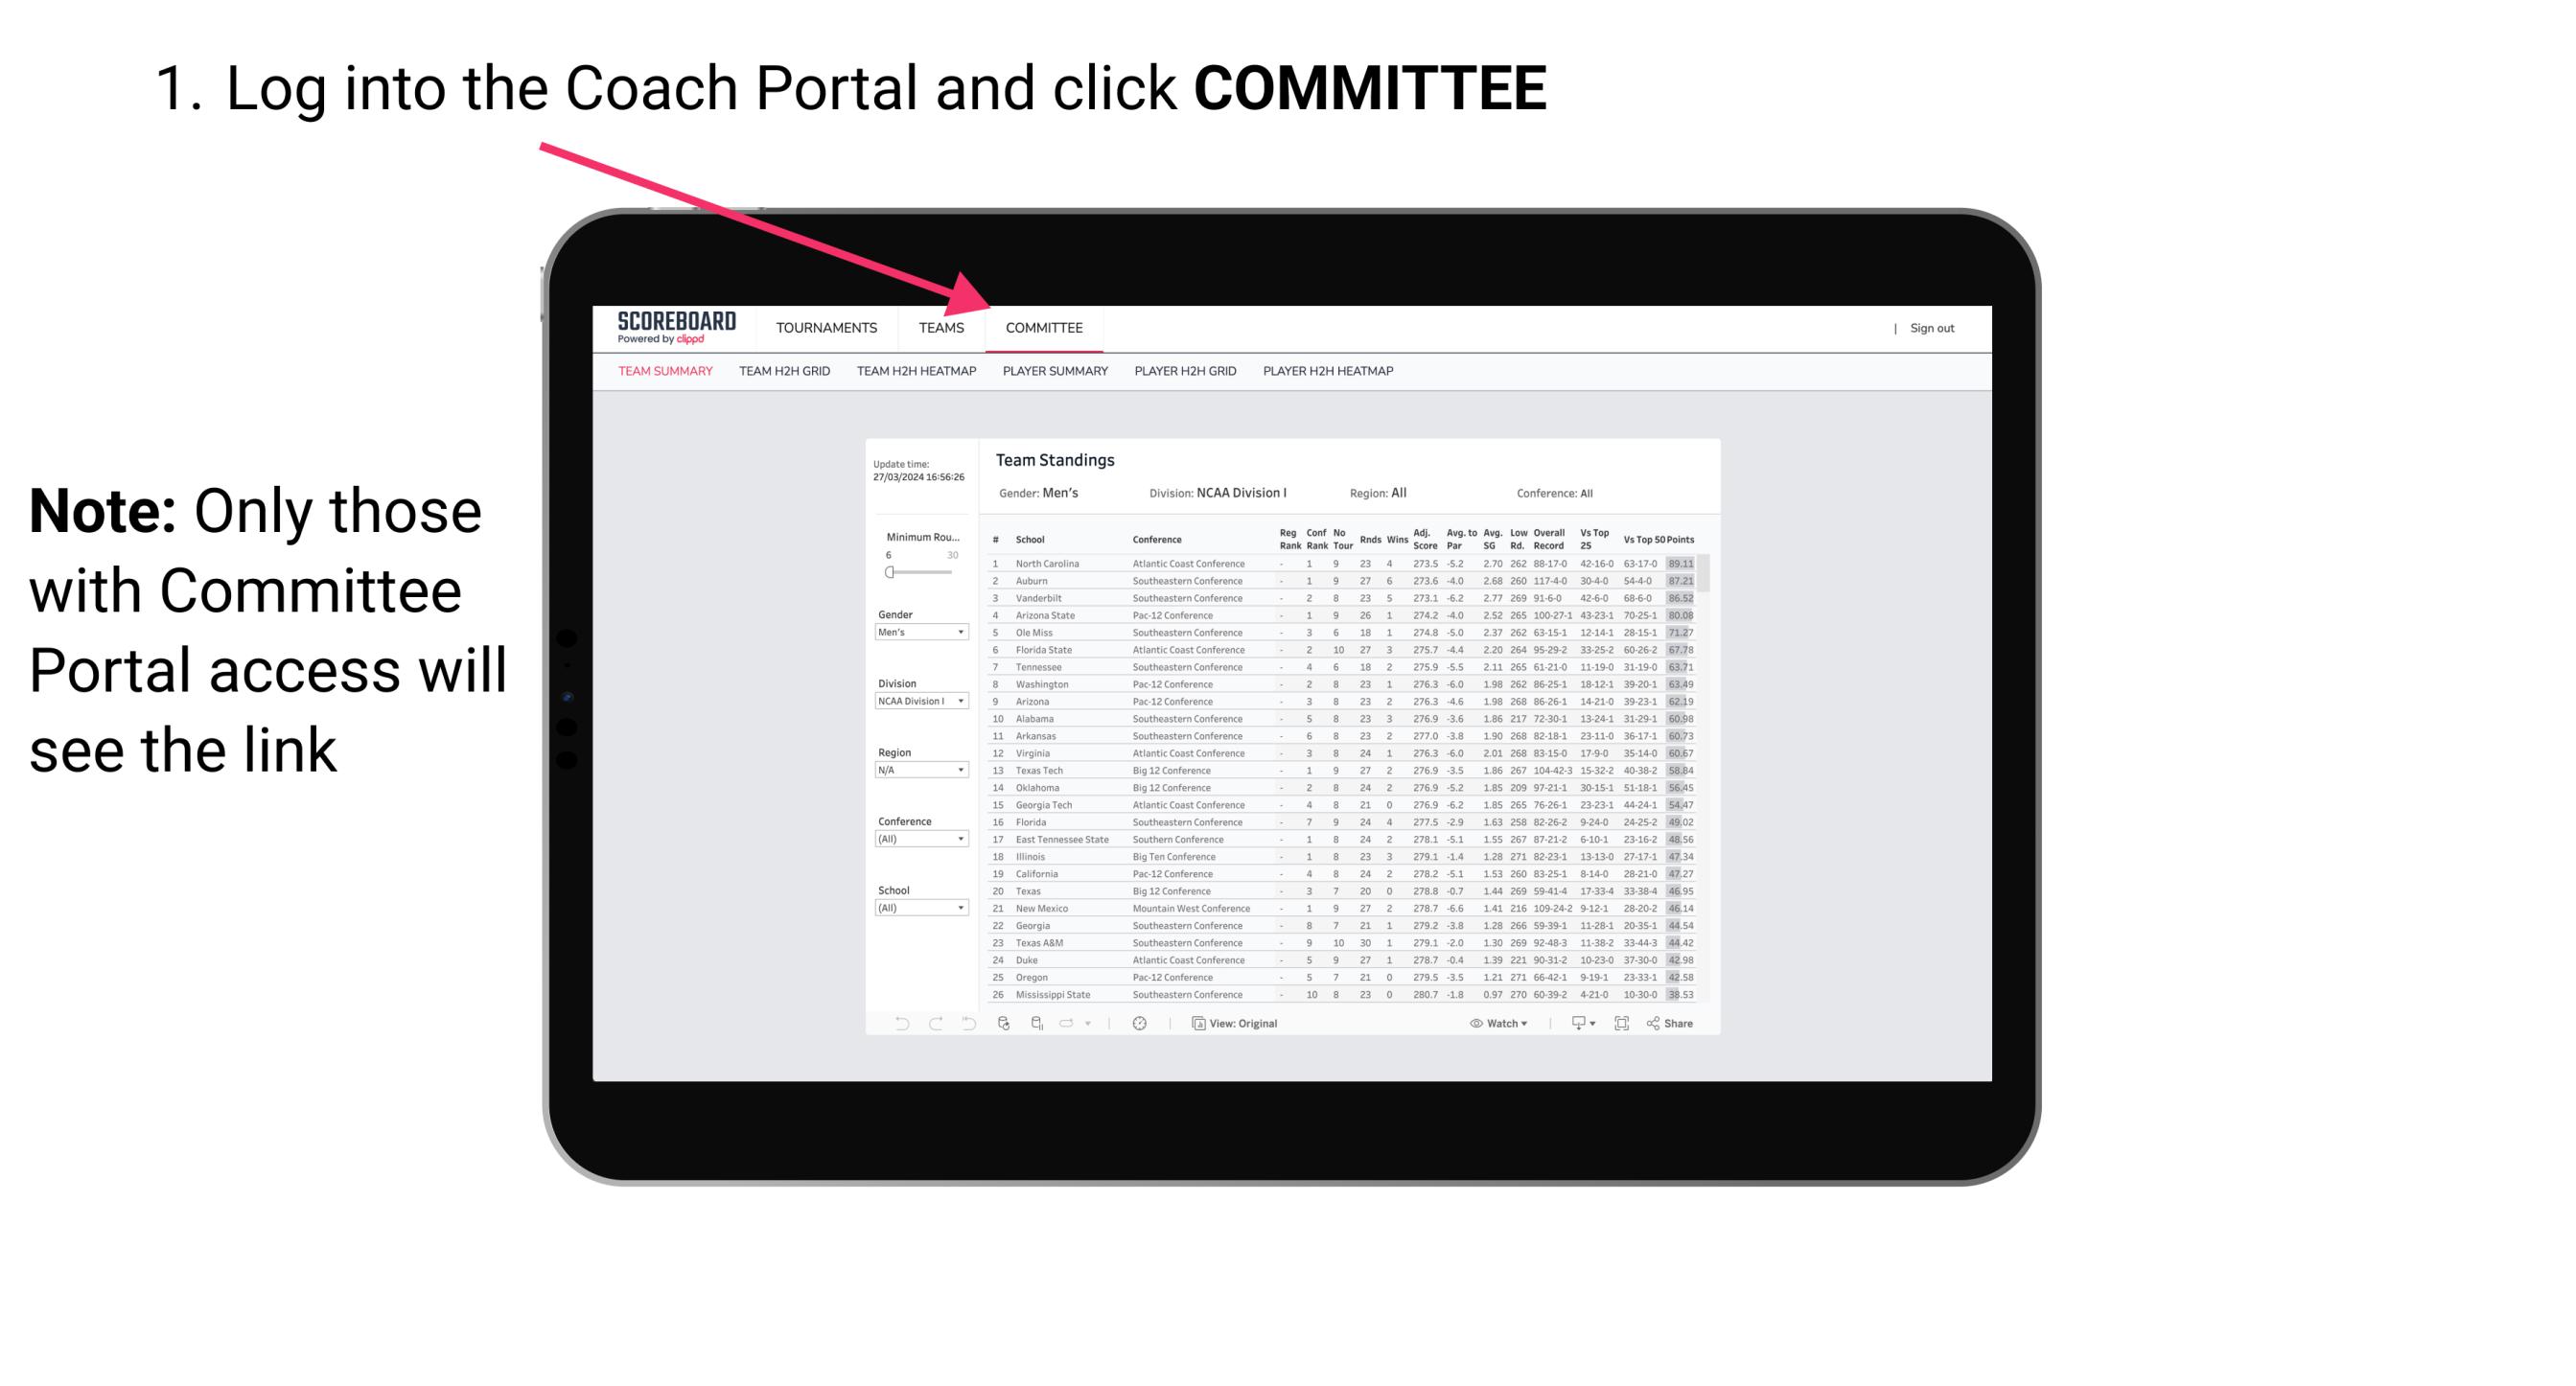
Task: Click the download/export icon
Action: pos(1574,1024)
